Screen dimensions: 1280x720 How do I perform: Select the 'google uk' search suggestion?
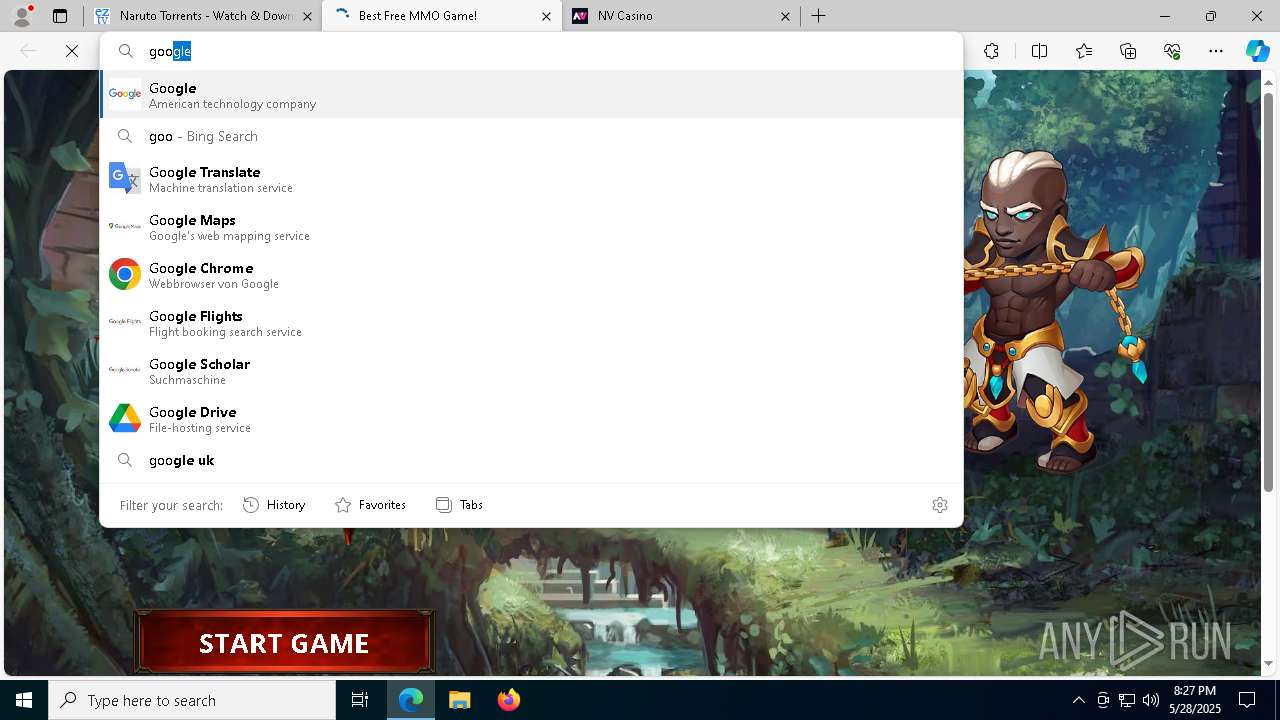coord(531,460)
